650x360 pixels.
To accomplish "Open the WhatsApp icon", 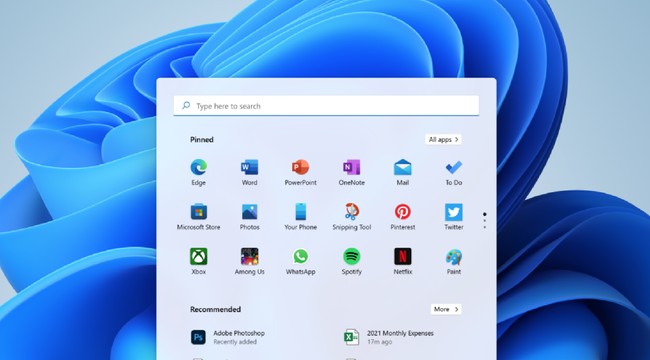I will click(x=301, y=256).
